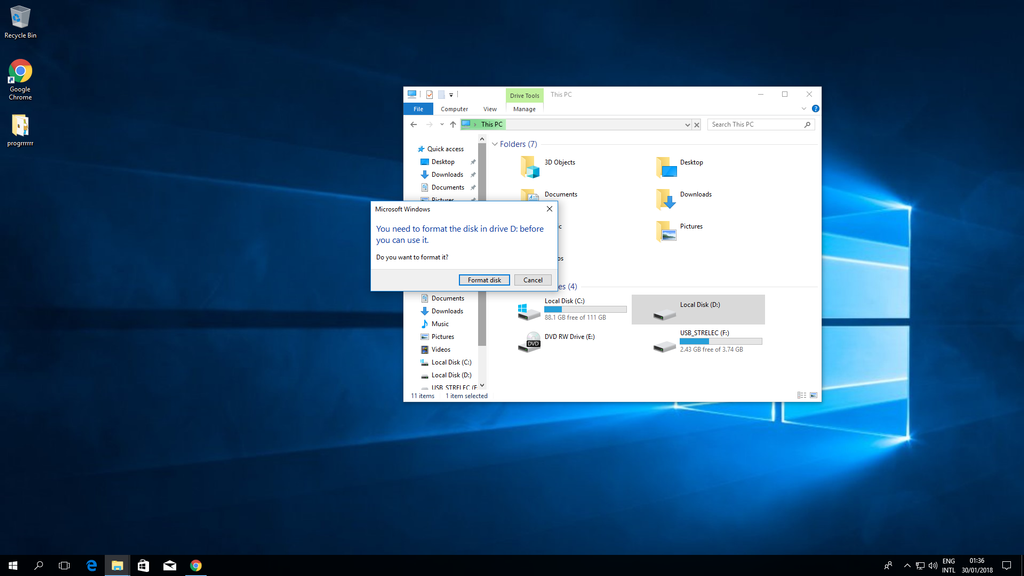Viewport: 1024px width, 576px height.
Task: Open Local Disk (C:) in navigation pane
Action: (x=451, y=362)
